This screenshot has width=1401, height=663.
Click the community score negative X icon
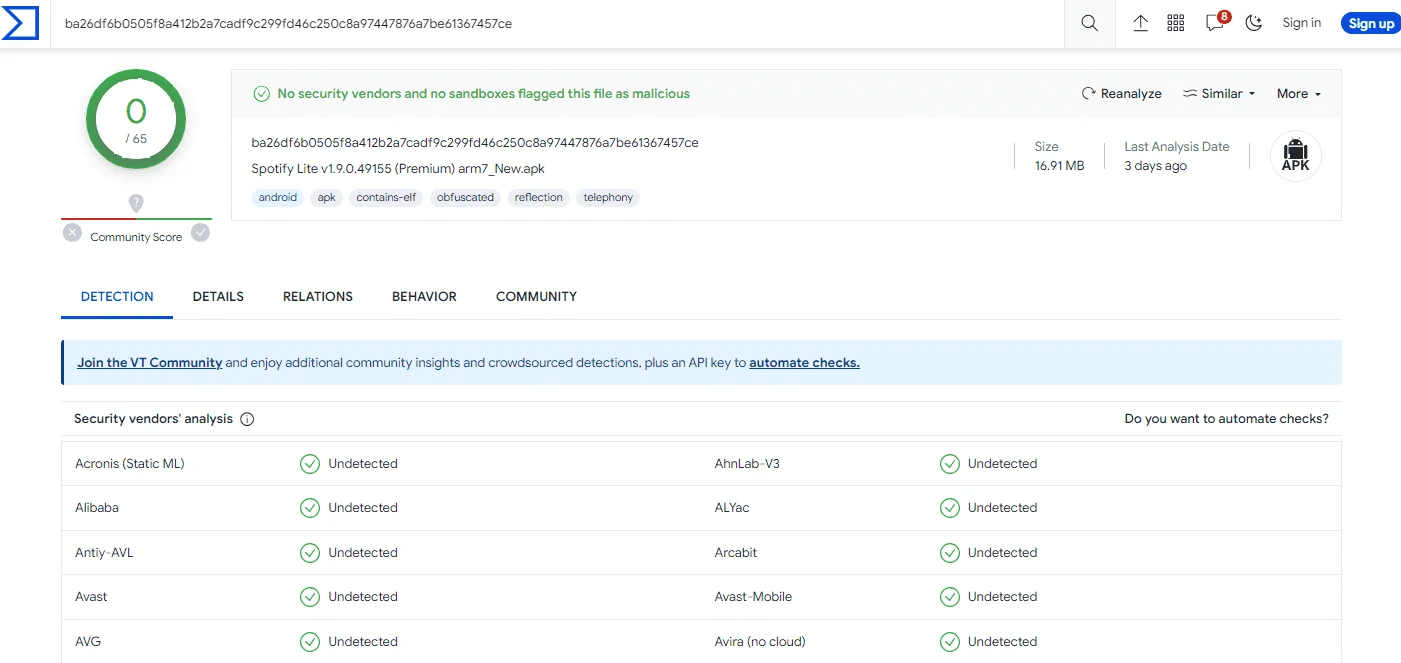(72, 233)
